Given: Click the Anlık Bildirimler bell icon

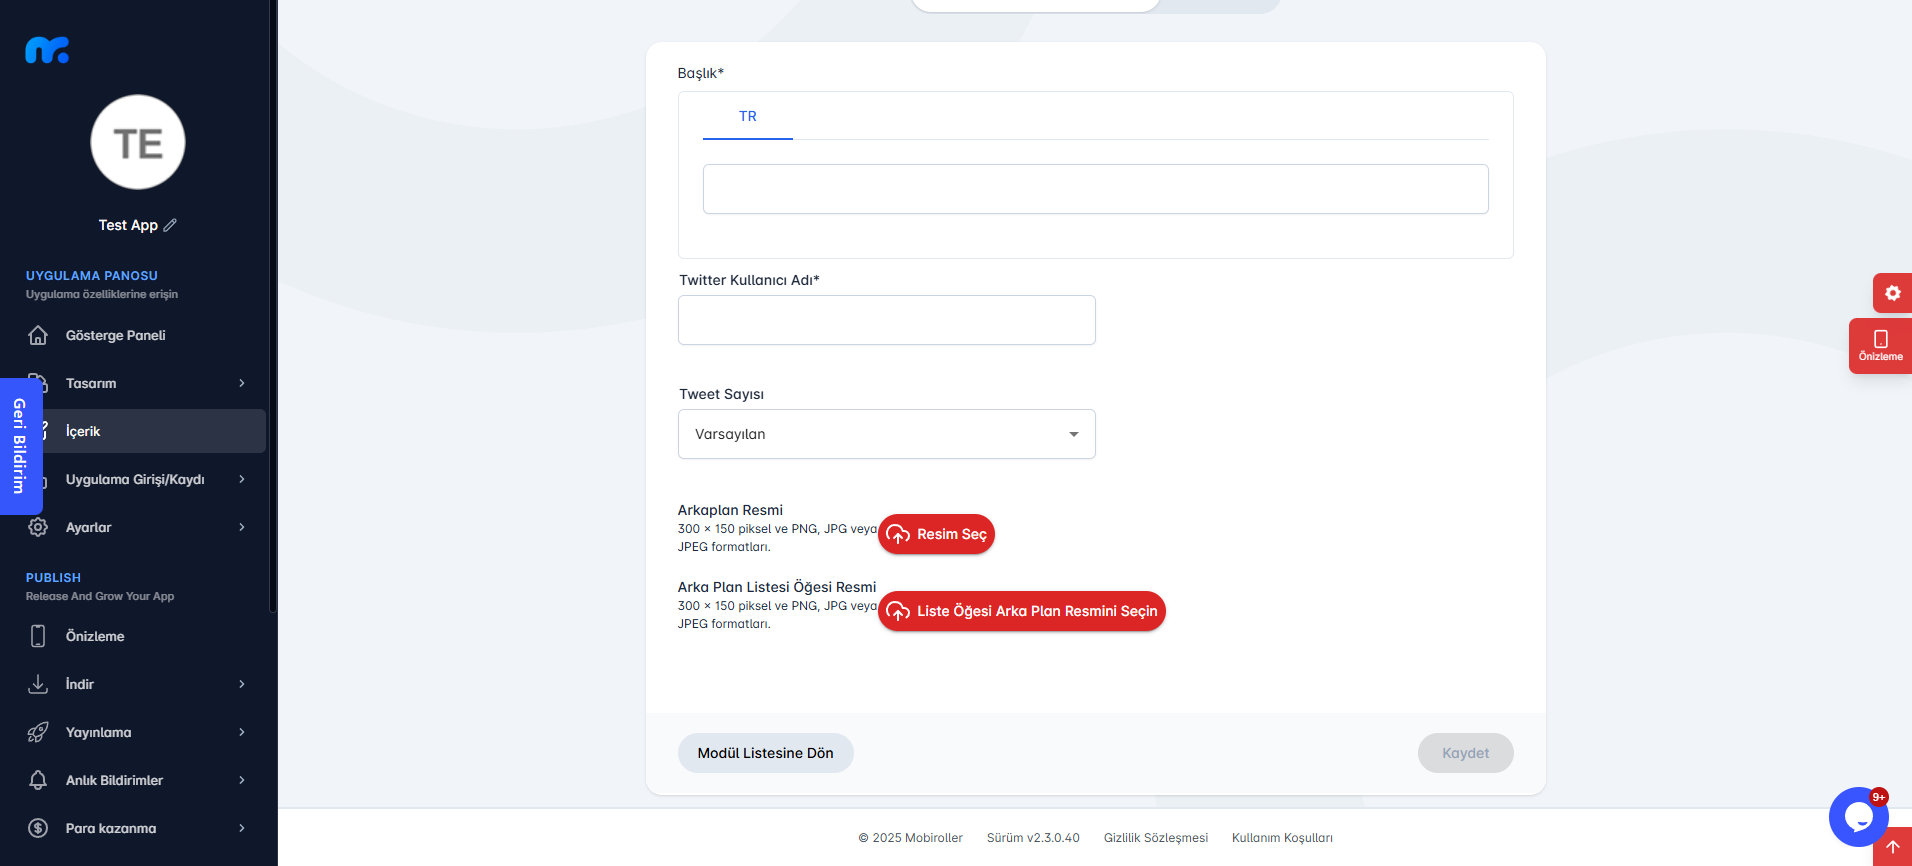Looking at the screenshot, I should 38,780.
